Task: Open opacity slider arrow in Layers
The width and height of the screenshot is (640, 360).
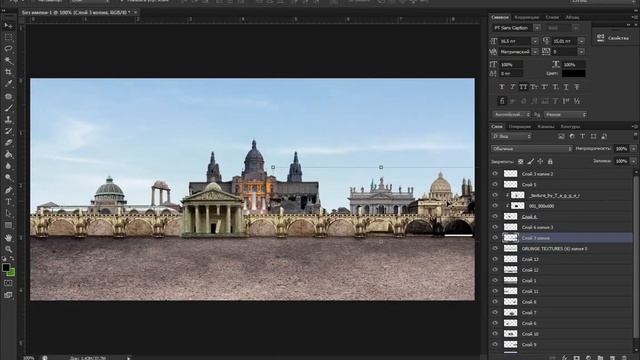Action: tap(633, 149)
